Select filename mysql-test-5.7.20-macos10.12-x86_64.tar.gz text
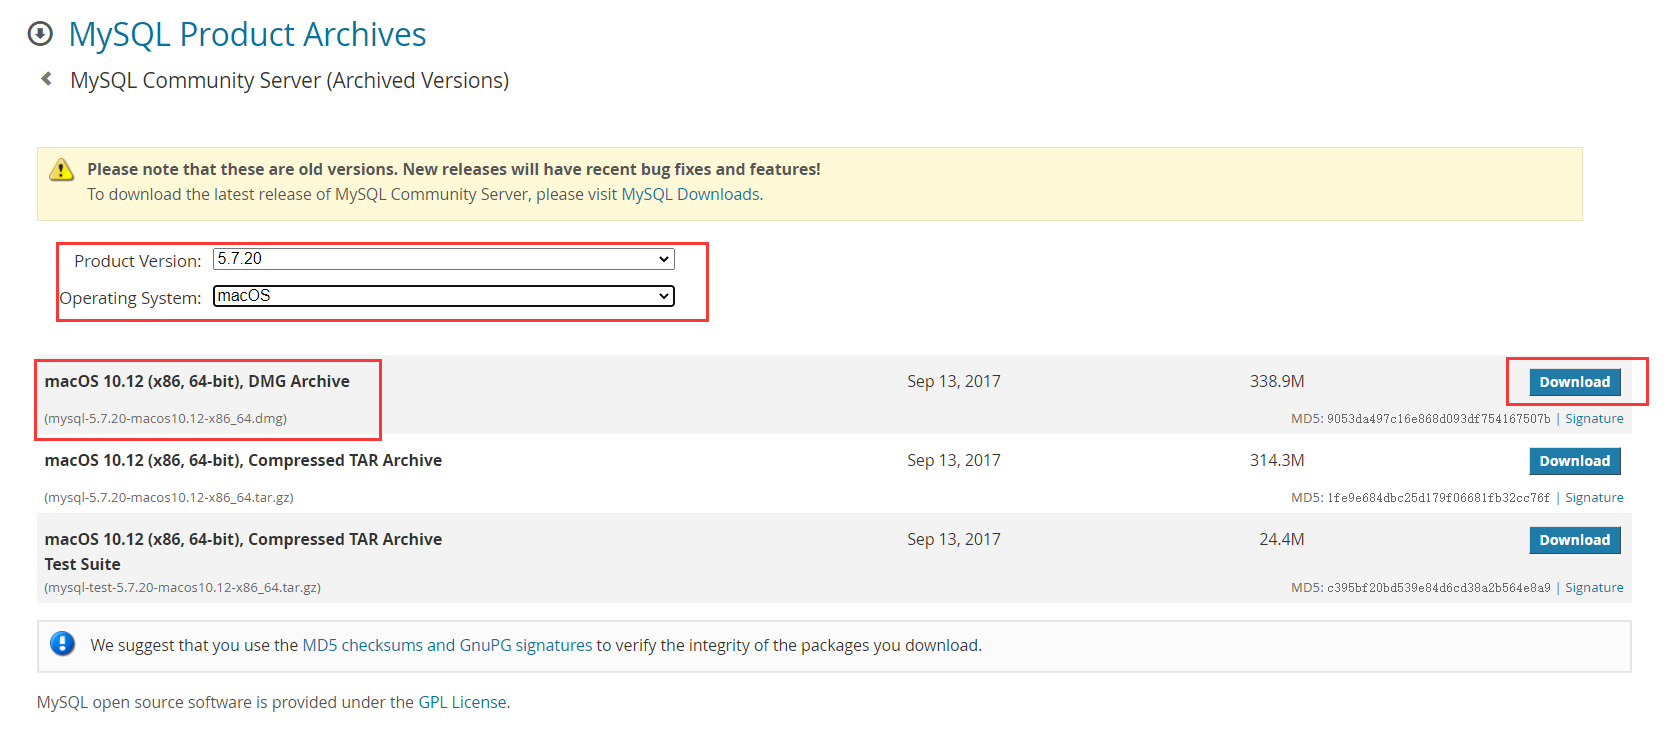This screenshot has height=732, width=1669. (183, 588)
